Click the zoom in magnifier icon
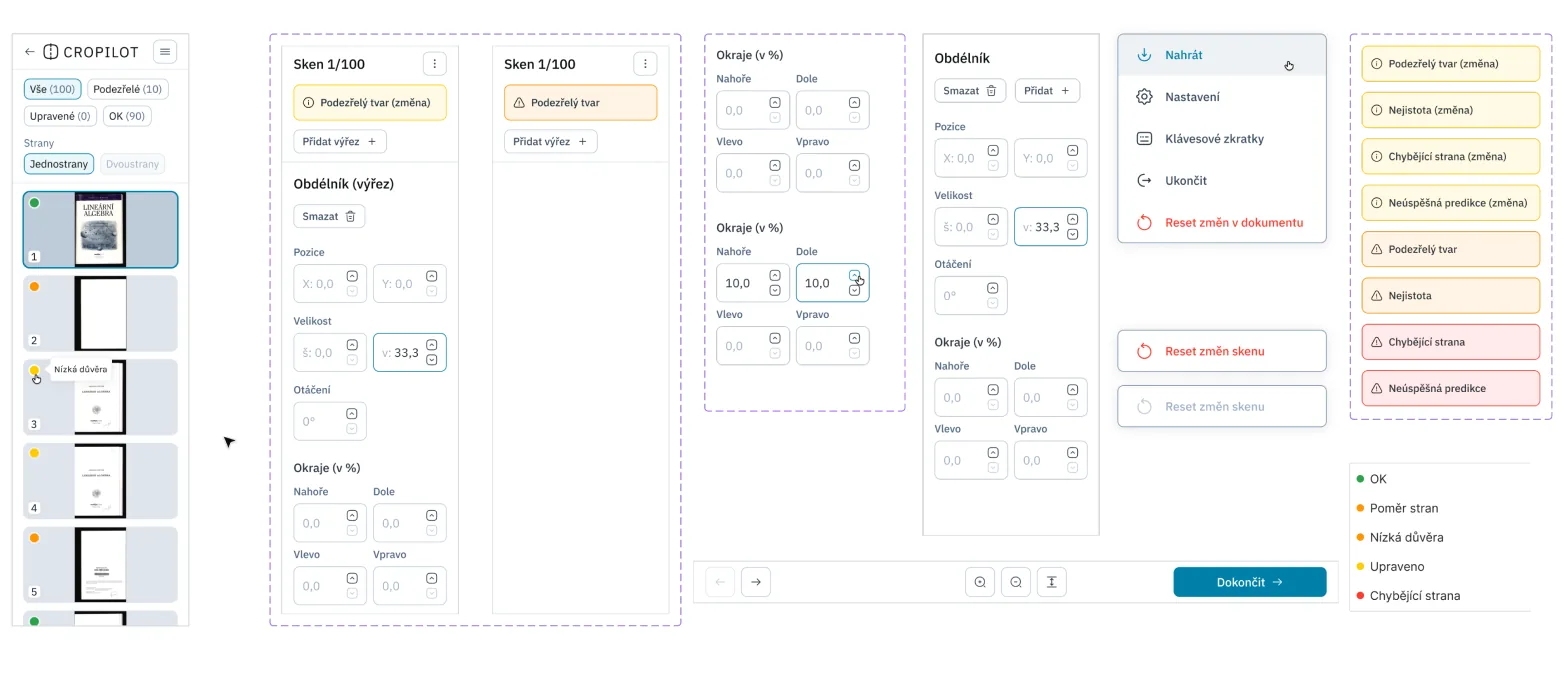1564x680 pixels. tap(980, 582)
